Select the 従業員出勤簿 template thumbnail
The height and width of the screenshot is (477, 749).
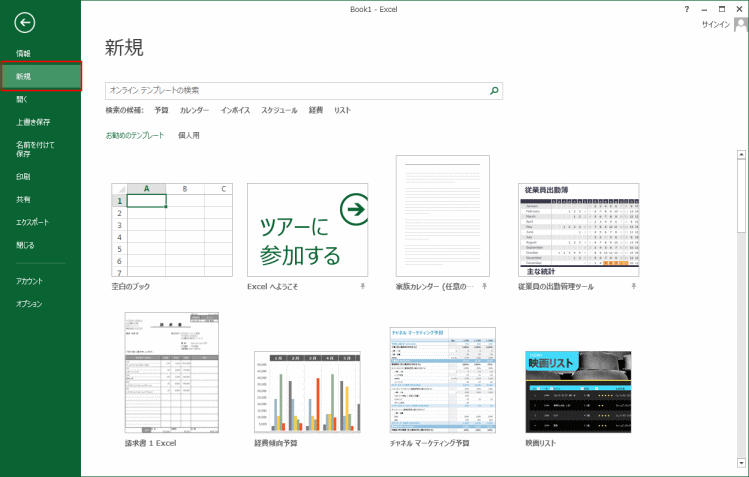[578, 230]
